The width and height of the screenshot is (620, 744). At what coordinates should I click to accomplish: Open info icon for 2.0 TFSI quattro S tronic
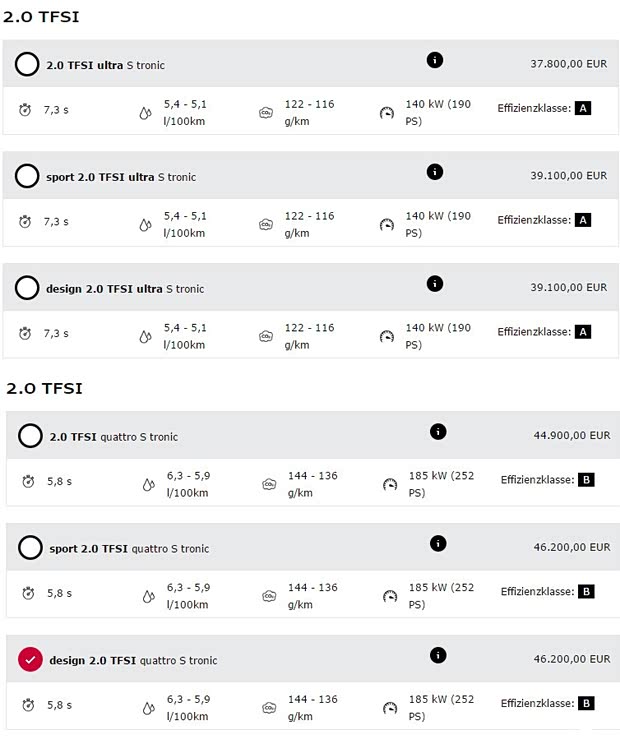coord(437,432)
